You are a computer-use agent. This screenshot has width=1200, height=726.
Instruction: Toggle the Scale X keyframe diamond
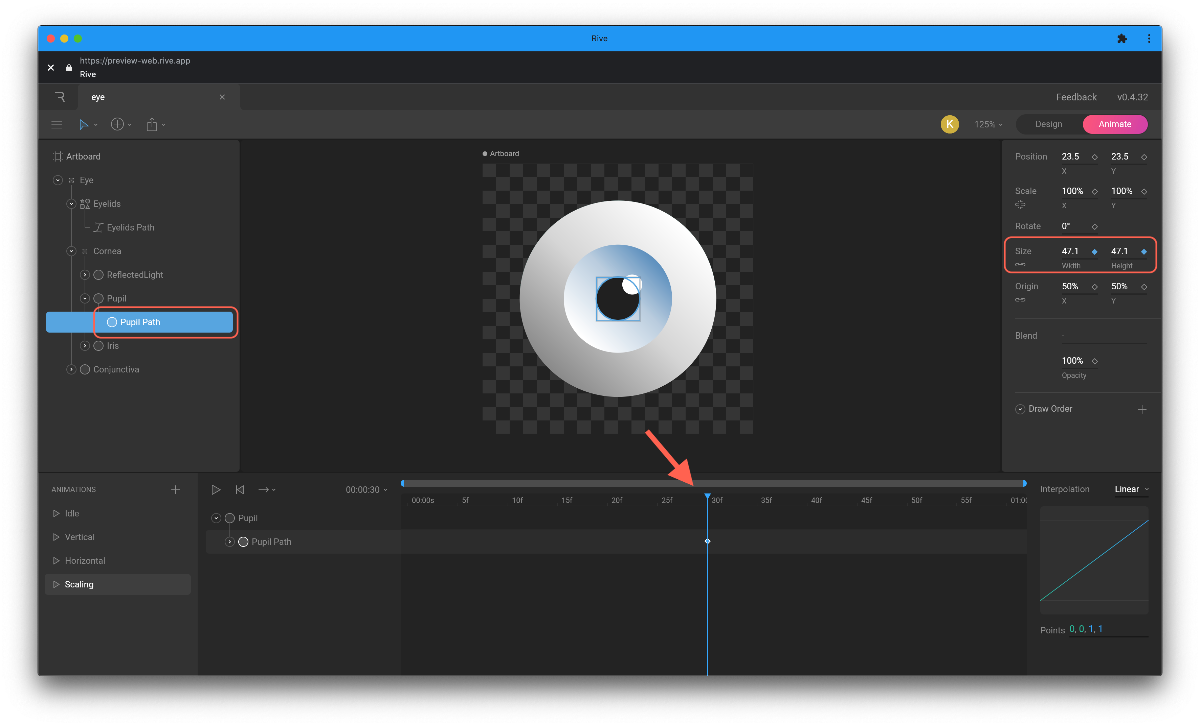pyautogui.click(x=1094, y=191)
